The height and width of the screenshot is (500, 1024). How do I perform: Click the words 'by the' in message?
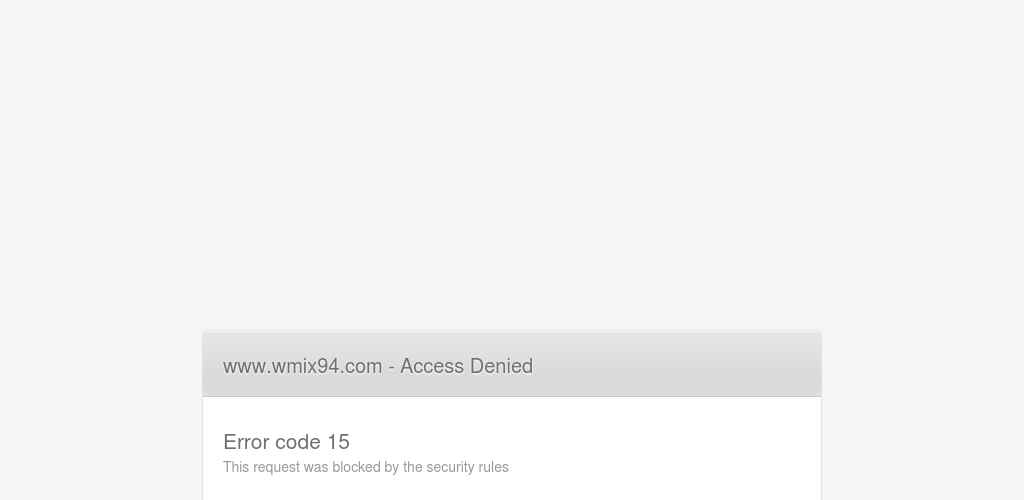404,467
